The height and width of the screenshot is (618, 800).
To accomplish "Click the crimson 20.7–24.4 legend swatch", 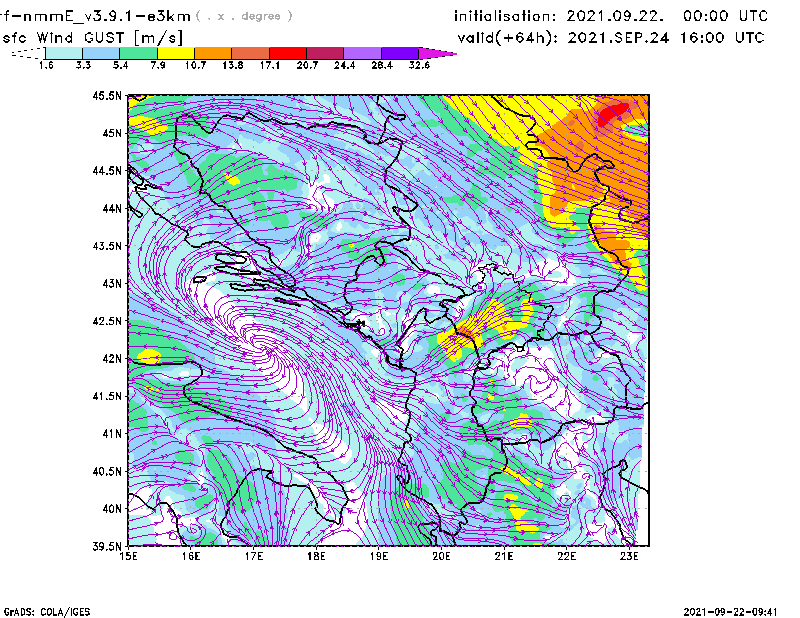I will click(325, 53).
